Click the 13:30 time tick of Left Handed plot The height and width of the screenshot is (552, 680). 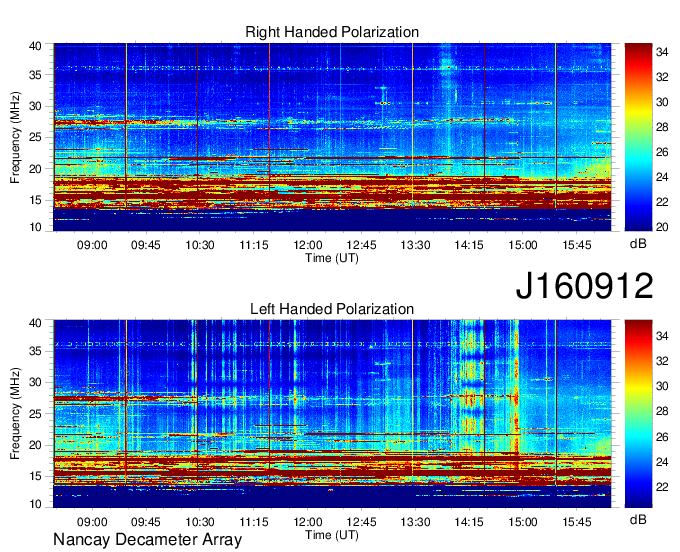(x=415, y=522)
